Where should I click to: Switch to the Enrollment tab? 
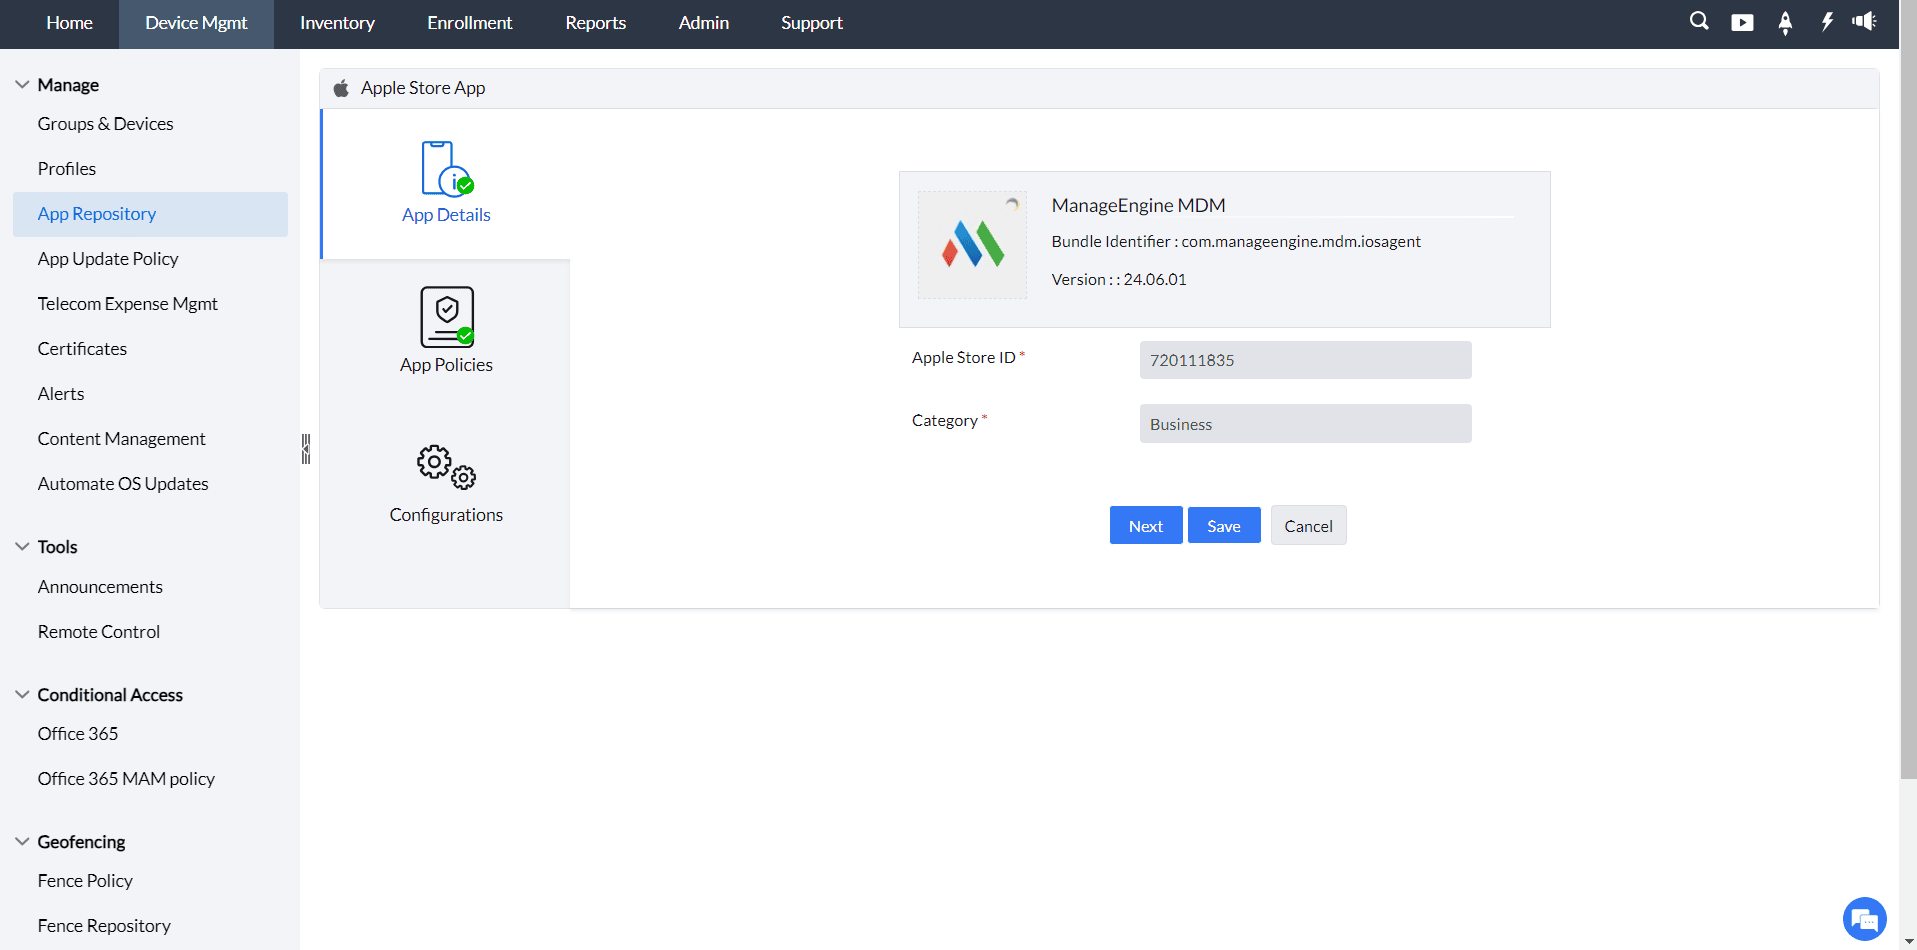(469, 22)
